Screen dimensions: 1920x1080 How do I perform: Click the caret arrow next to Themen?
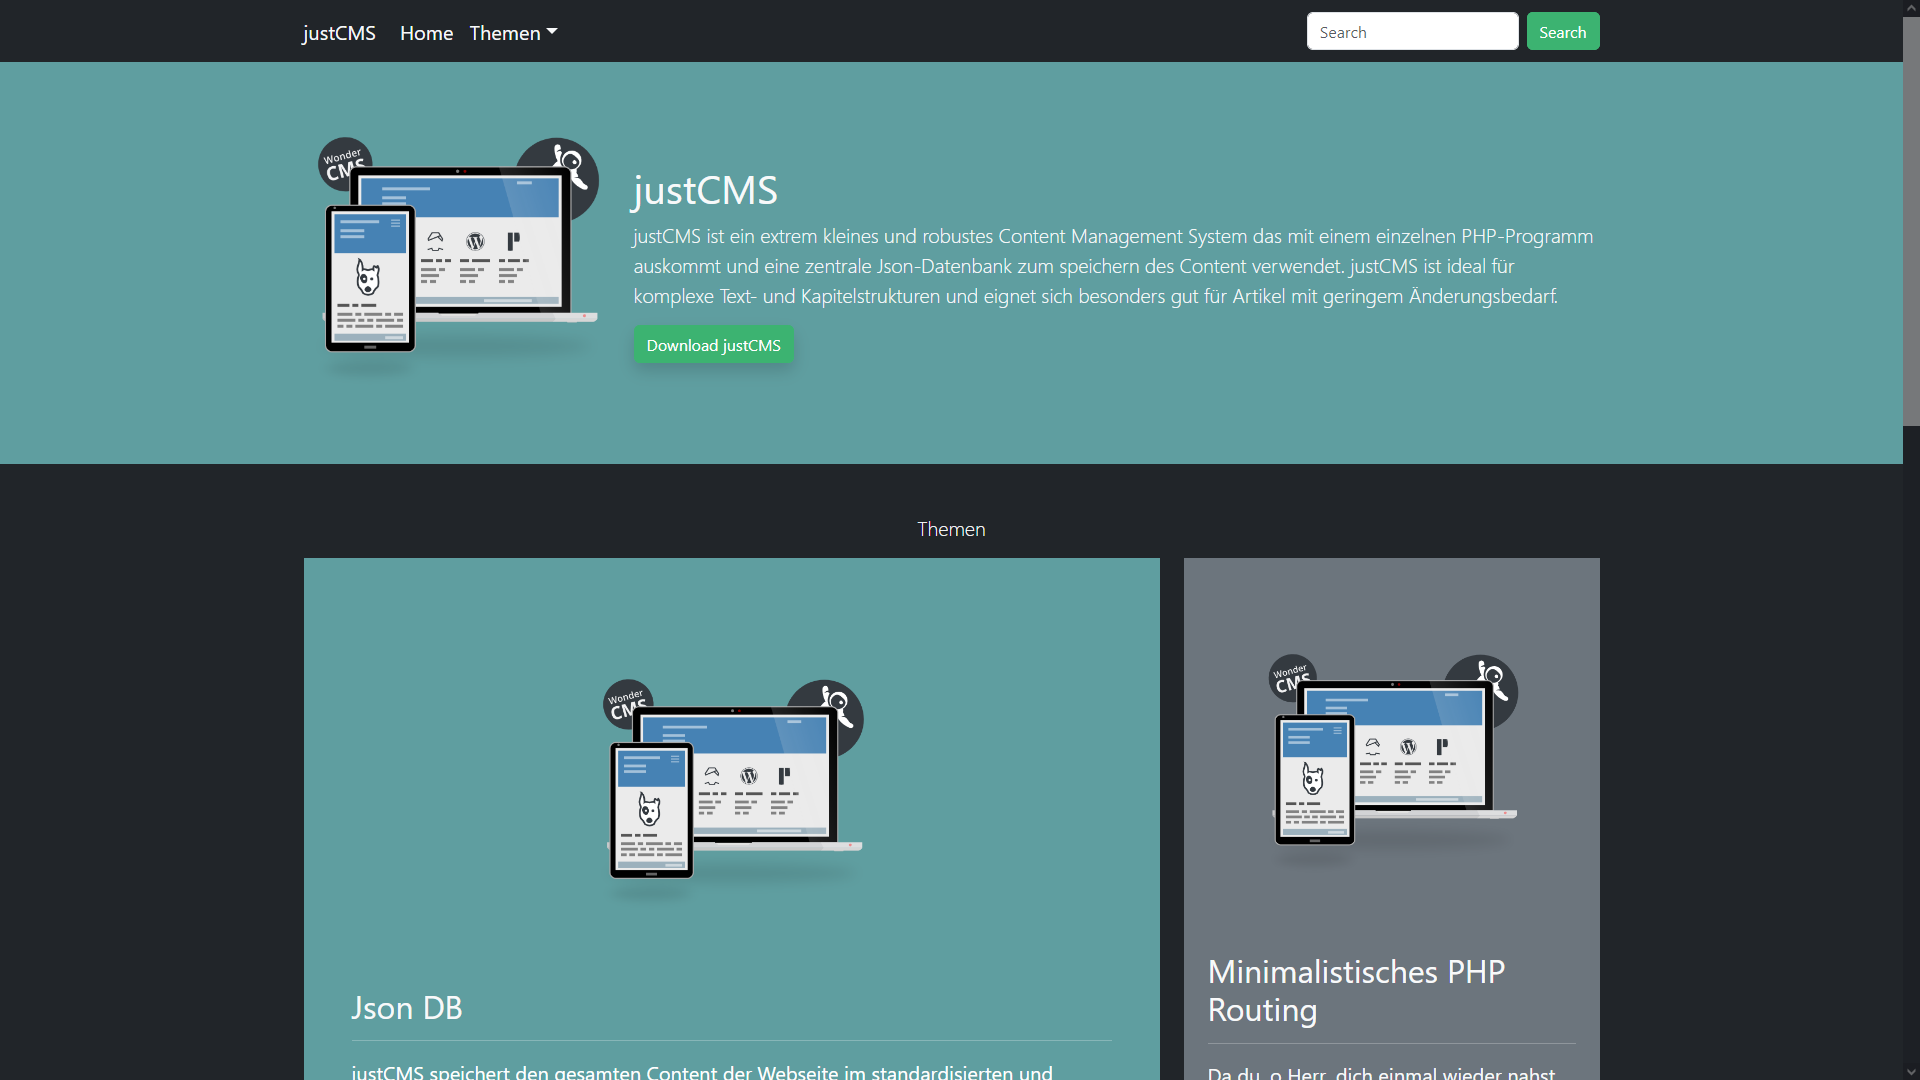tap(552, 32)
